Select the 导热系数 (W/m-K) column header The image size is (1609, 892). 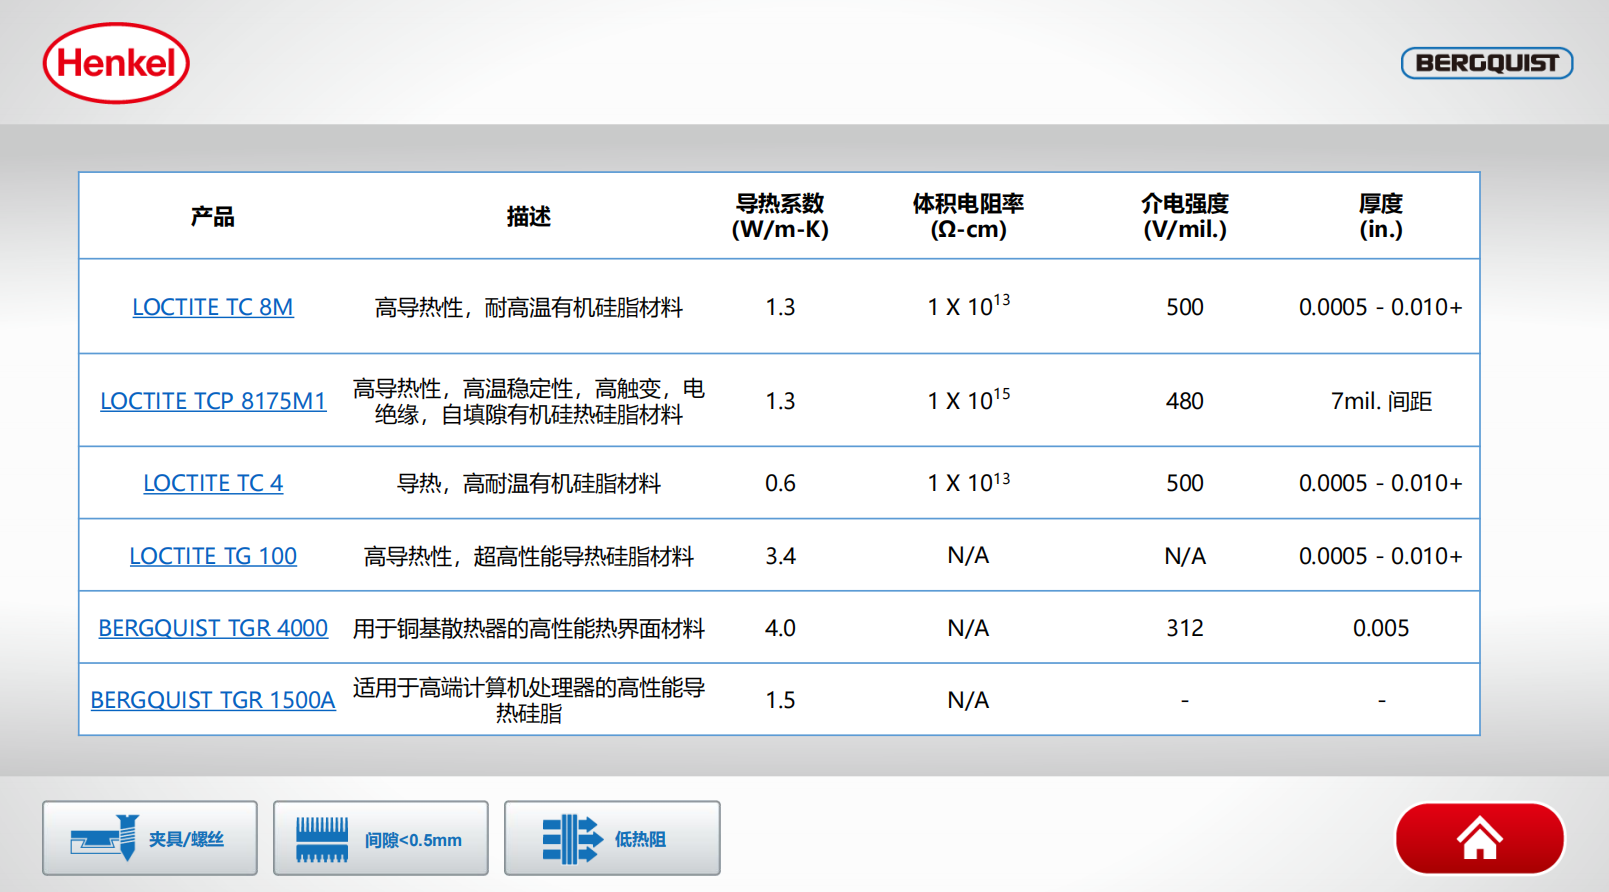click(780, 217)
